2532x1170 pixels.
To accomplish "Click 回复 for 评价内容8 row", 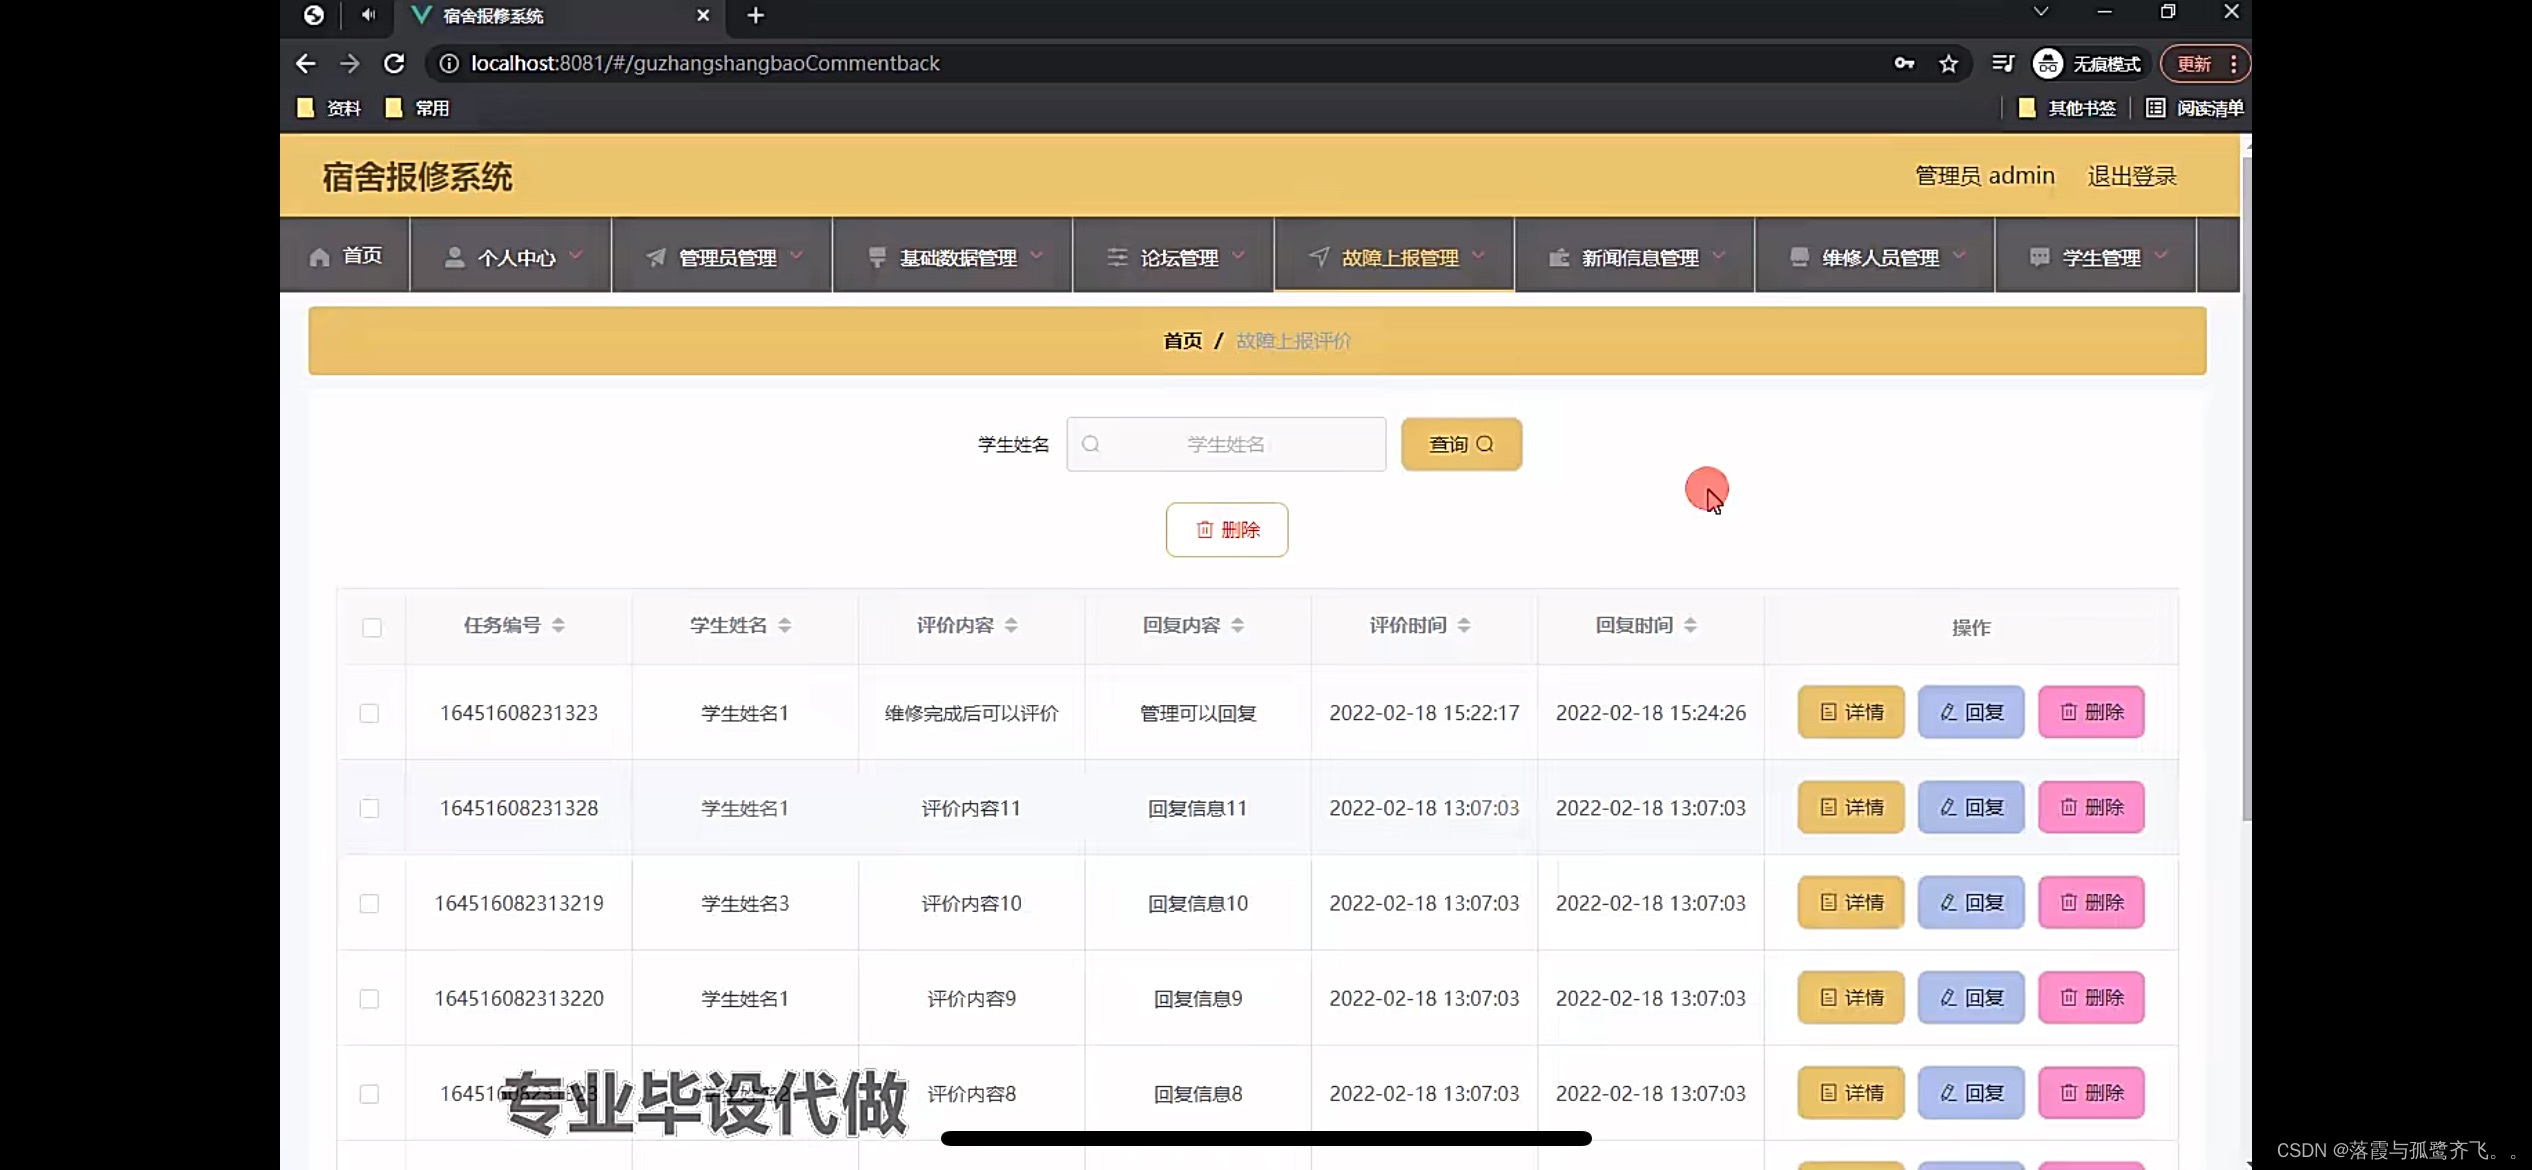I will 1971,1093.
